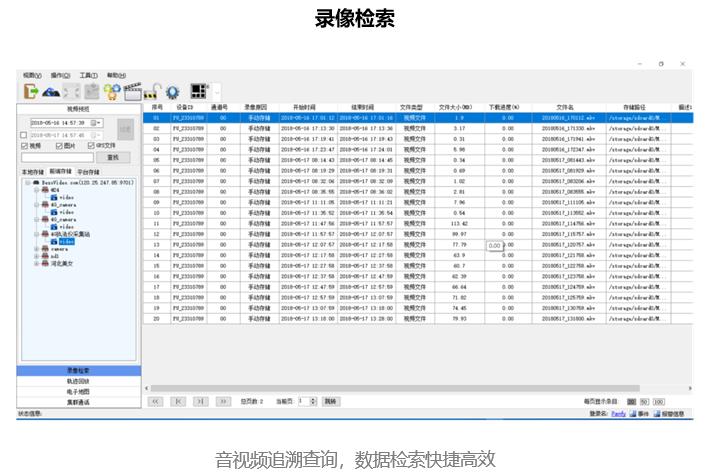Click the screen layout grid icon

[x=198, y=90]
